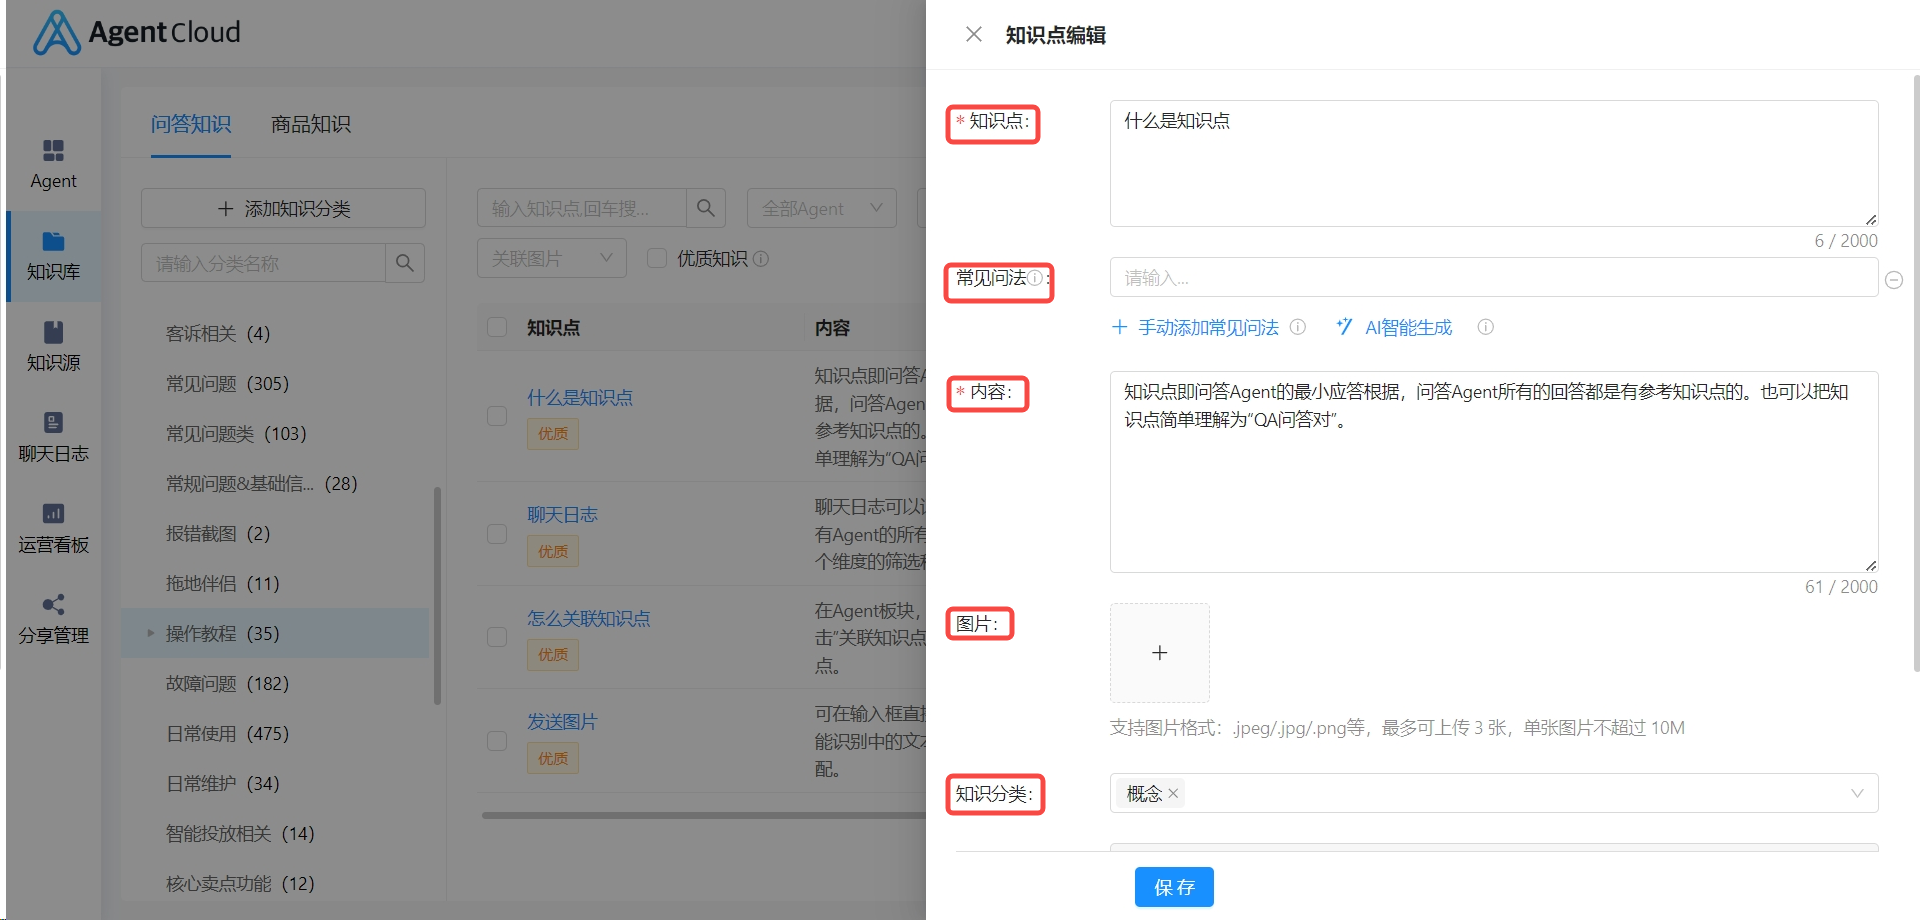Select the 日常使用 (475) category
1920x920 pixels.
click(x=227, y=733)
